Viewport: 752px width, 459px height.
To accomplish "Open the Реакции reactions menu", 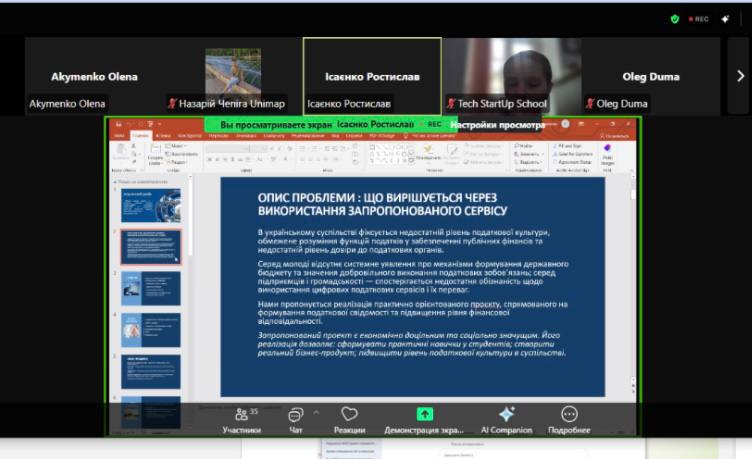I will point(349,419).
